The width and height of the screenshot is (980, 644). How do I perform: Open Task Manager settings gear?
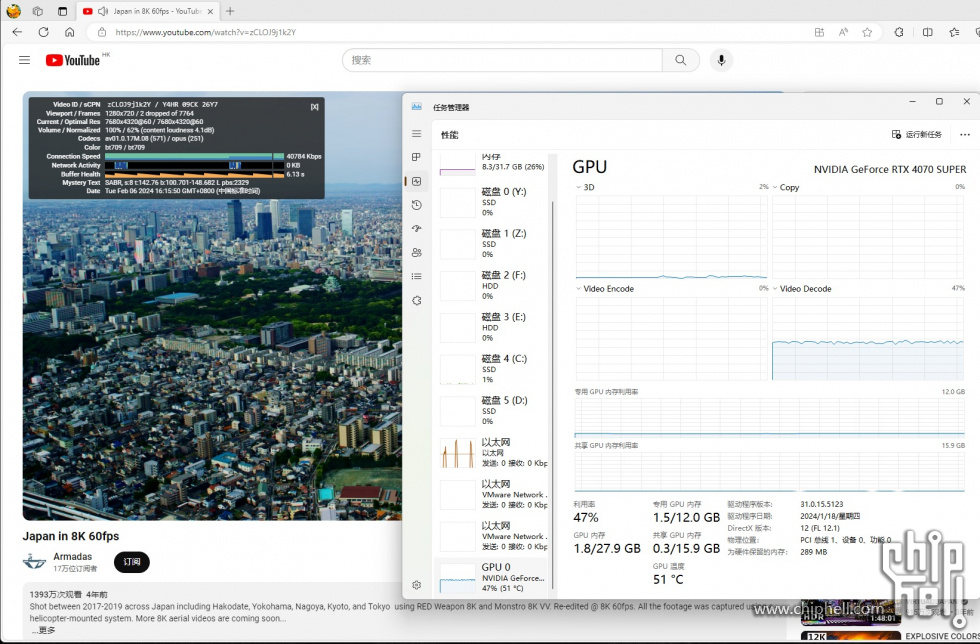(417, 585)
